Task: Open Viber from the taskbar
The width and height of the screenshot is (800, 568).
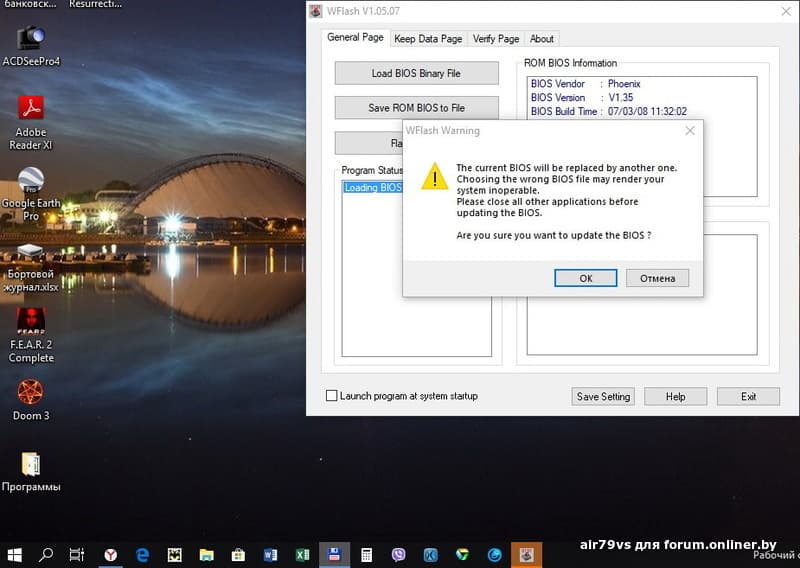Action: [x=399, y=554]
